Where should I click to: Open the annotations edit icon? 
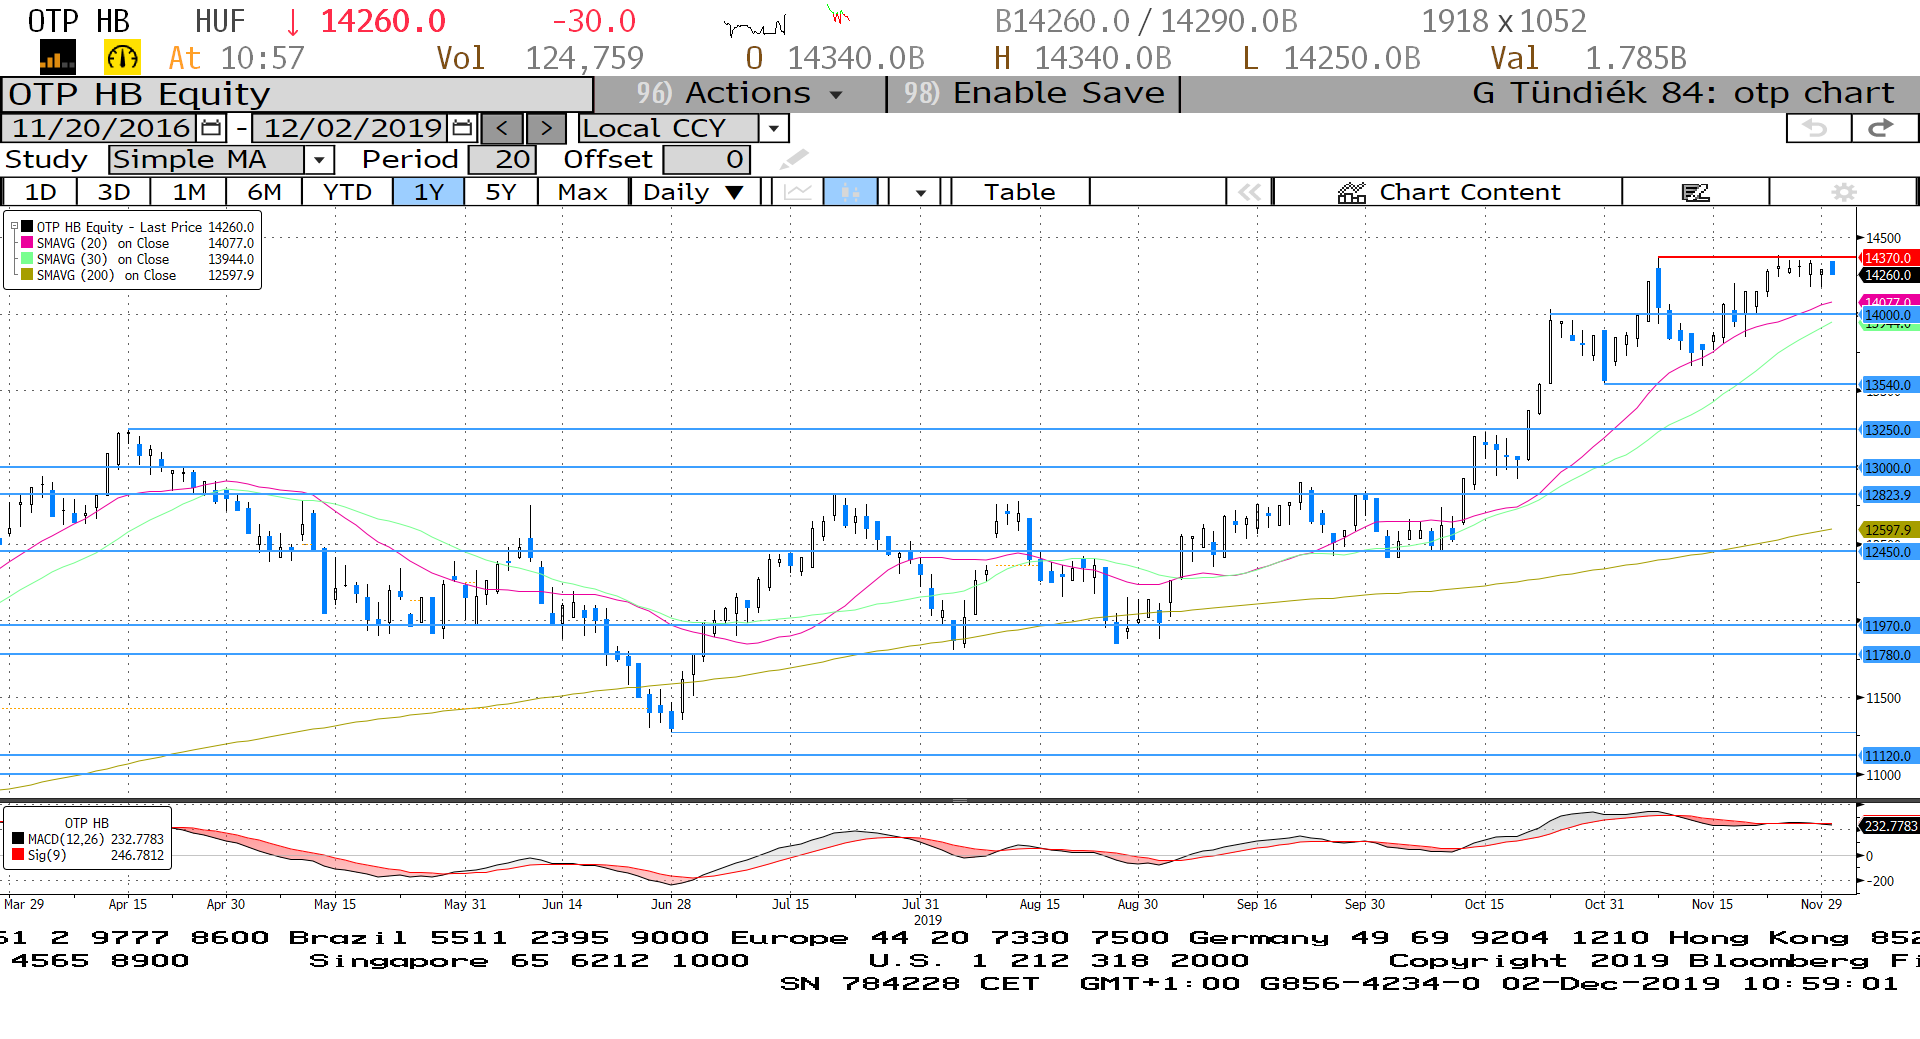coord(1696,192)
